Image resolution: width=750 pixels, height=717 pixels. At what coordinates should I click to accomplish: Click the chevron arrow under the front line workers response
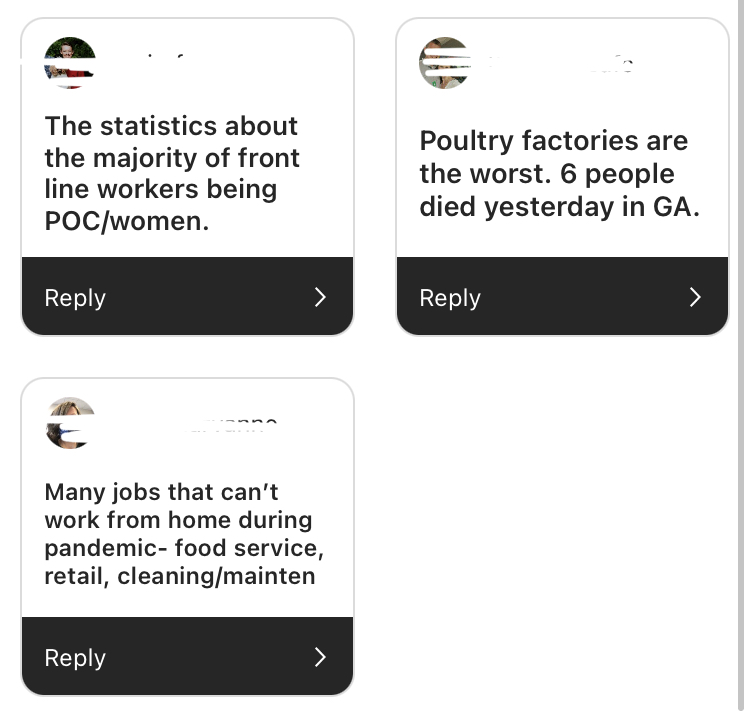[320, 297]
